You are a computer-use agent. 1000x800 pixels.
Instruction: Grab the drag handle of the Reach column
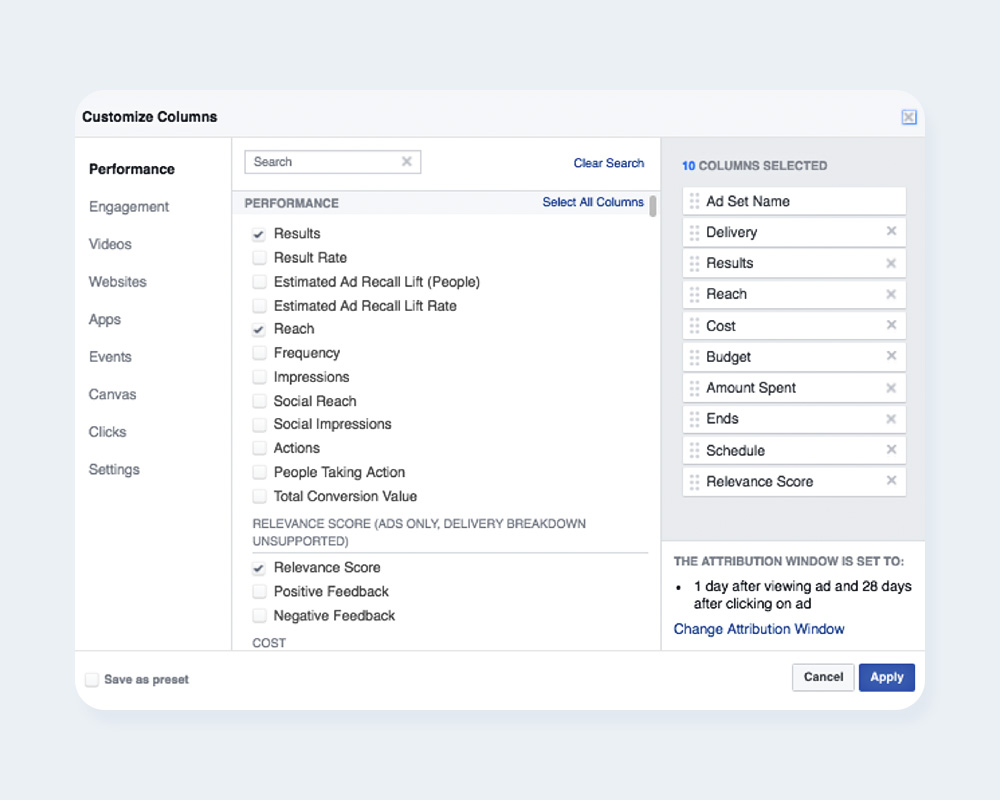pos(694,294)
